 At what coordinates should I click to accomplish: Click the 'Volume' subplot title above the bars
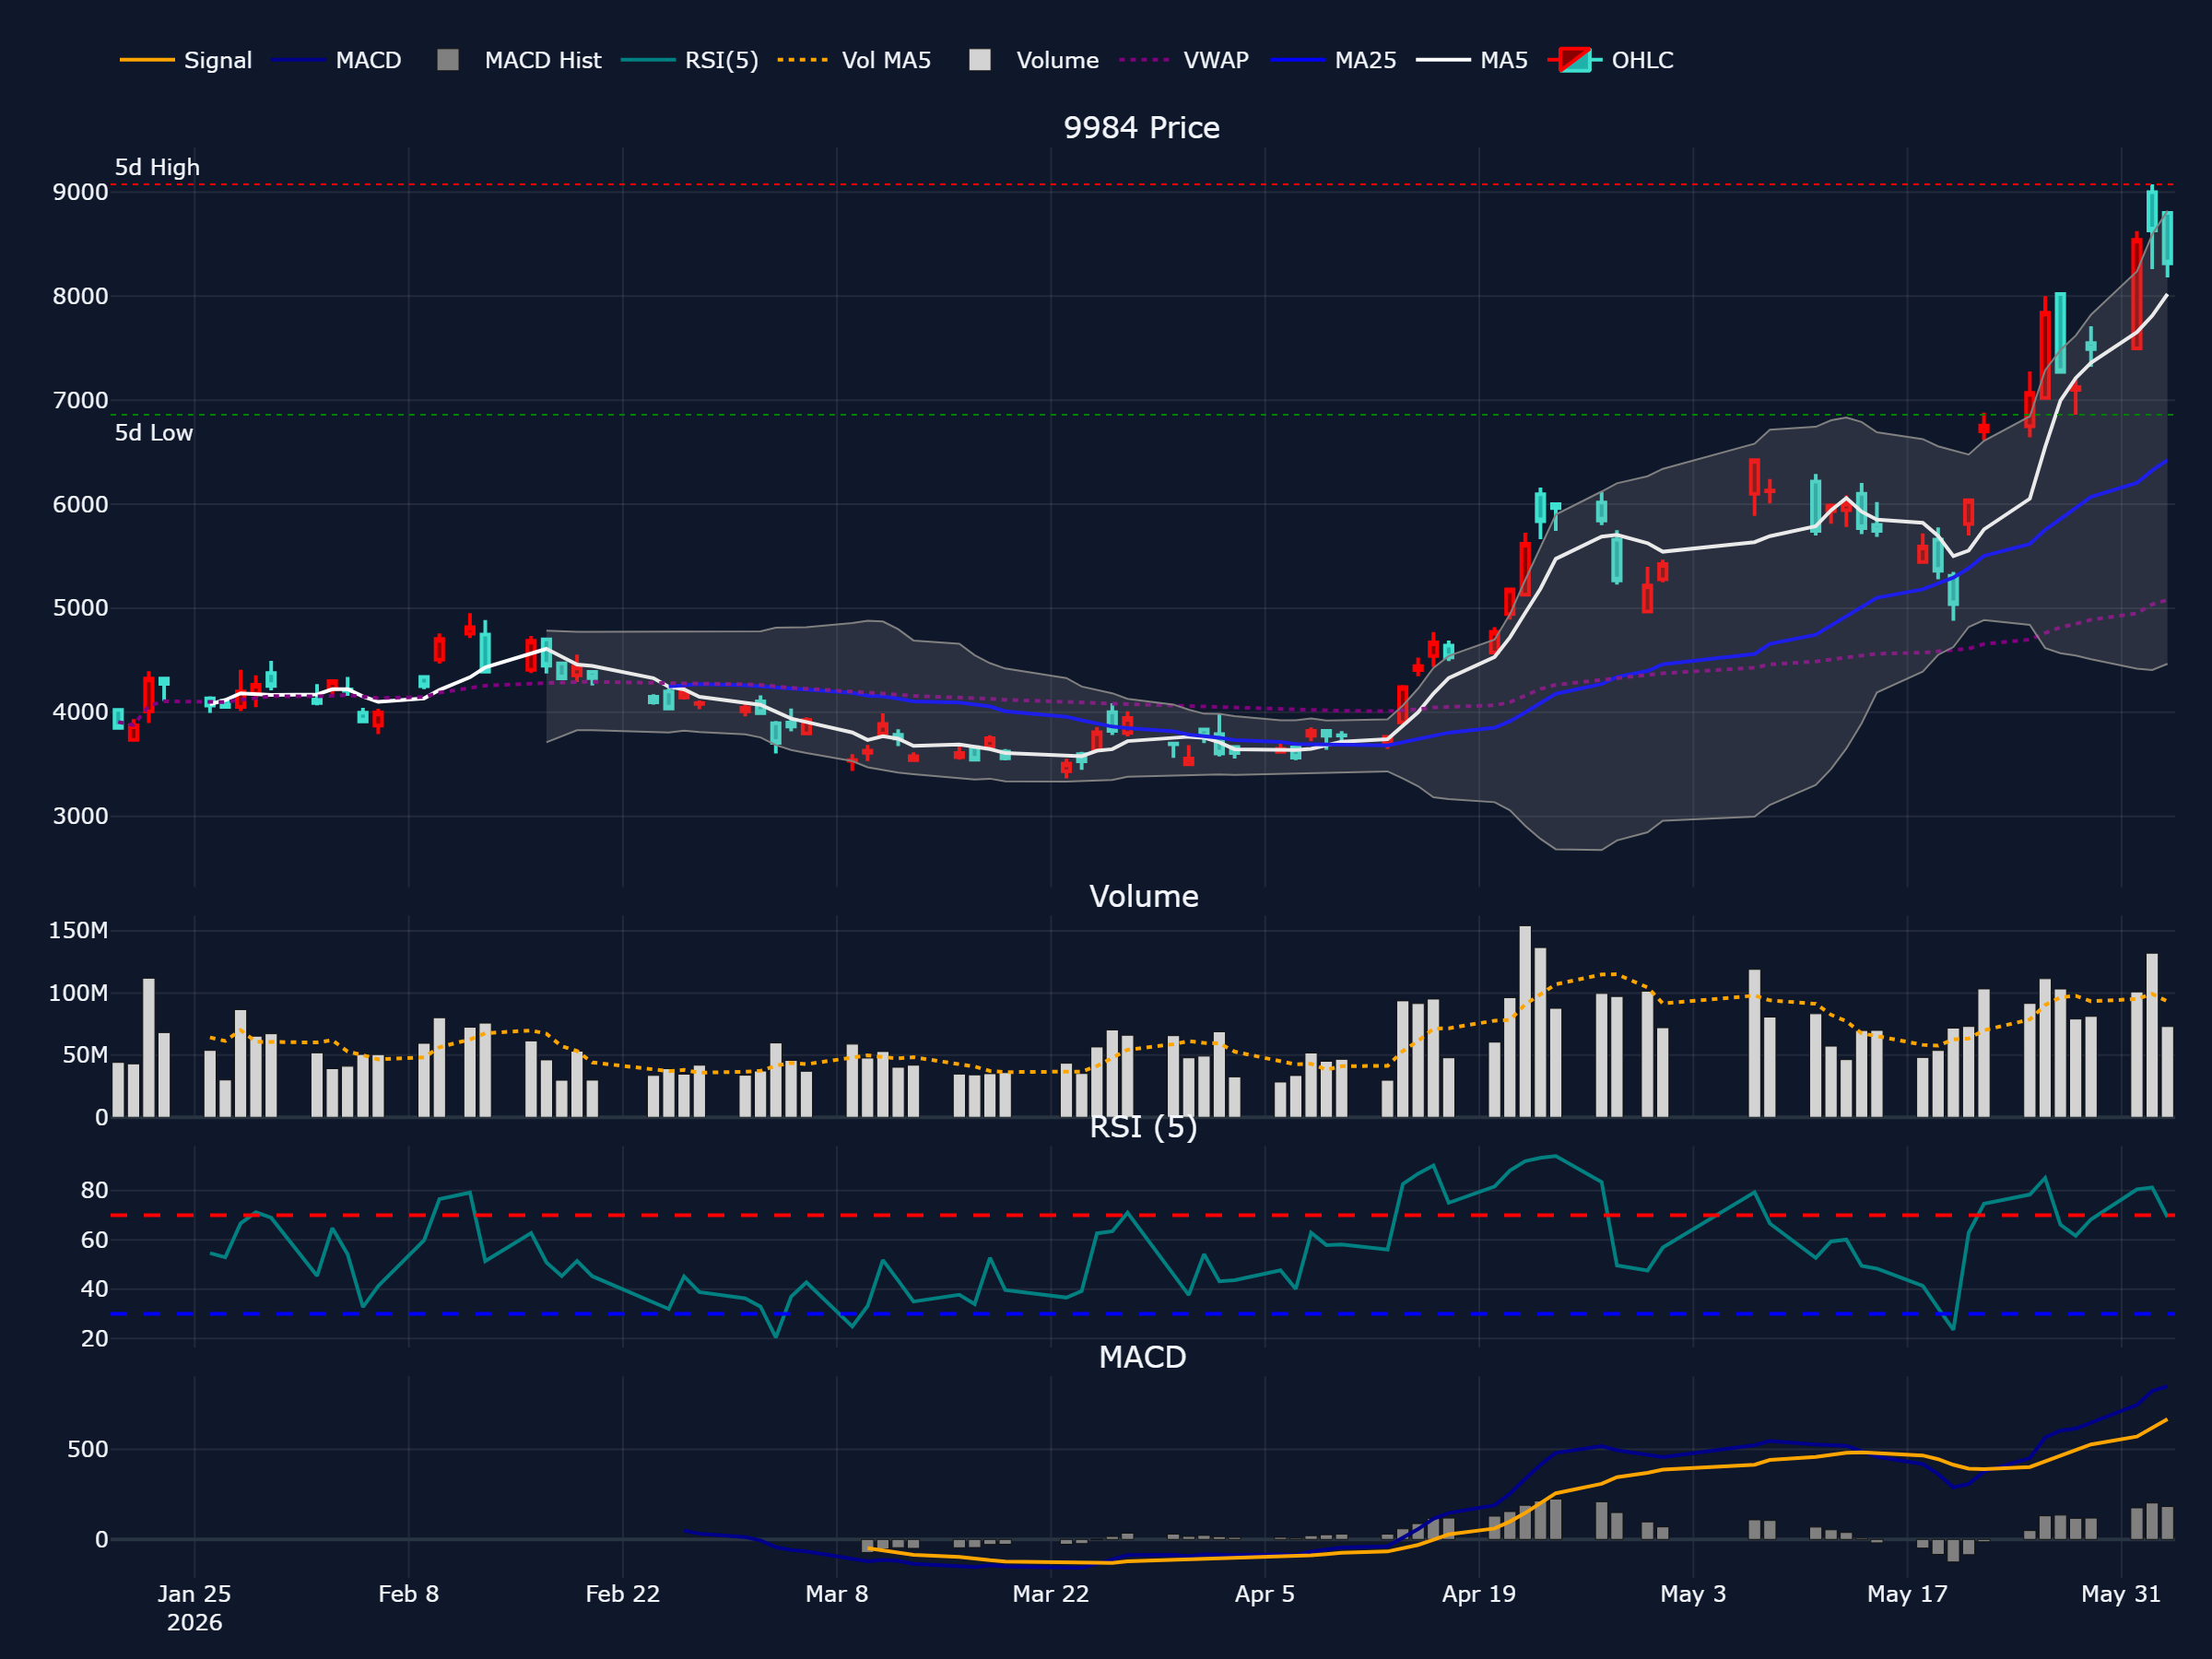[1143, 896]
